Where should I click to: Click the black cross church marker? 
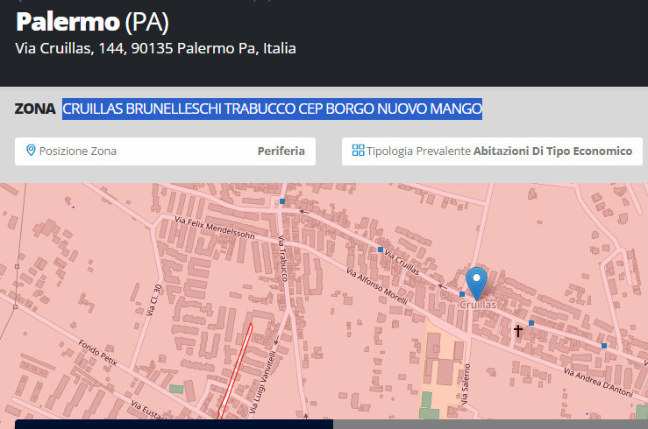(x=518, y=331)
